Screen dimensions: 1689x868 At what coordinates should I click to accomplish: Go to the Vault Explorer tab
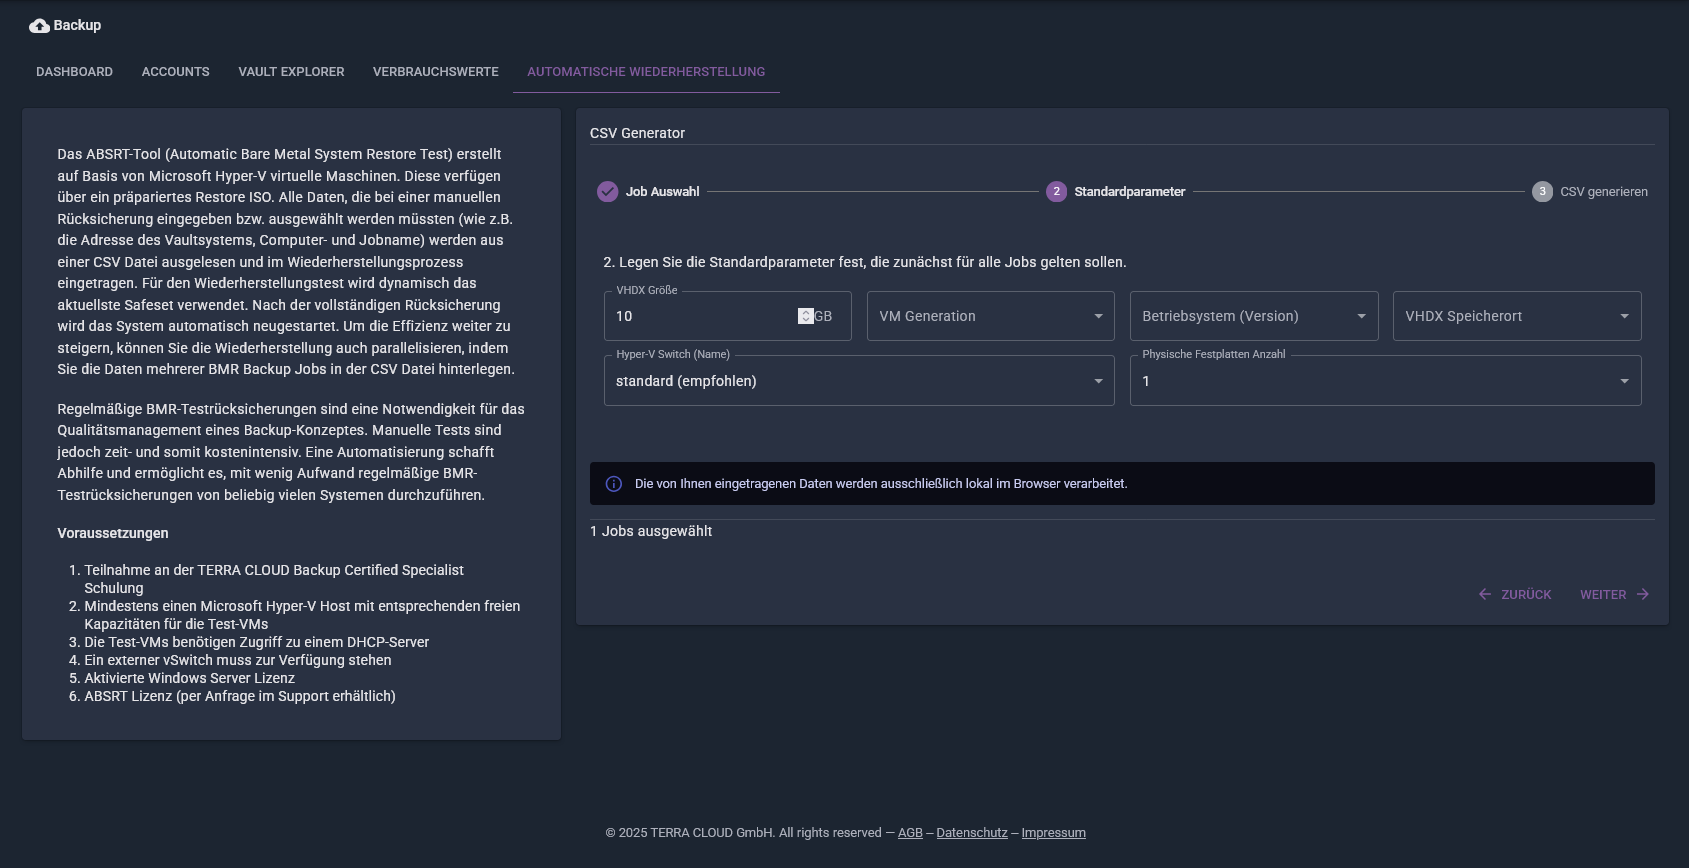[x=291, y=72]
